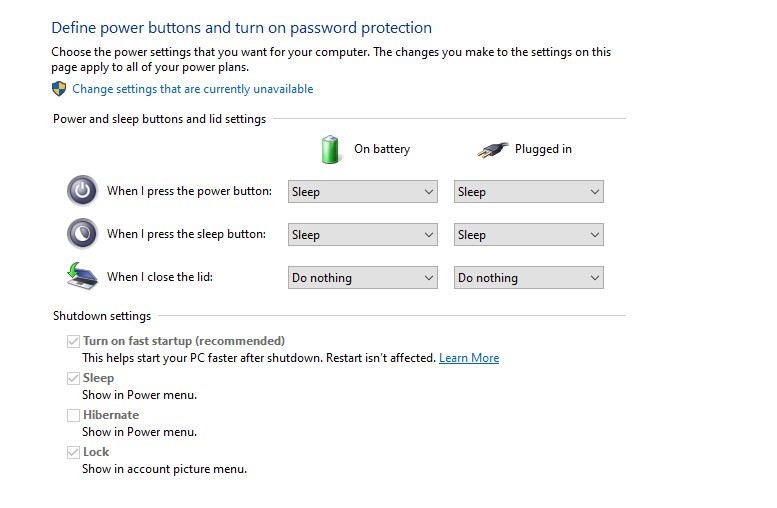Open sleep button On battery dropdown
The image size is (777, 508).
(362, 235)
